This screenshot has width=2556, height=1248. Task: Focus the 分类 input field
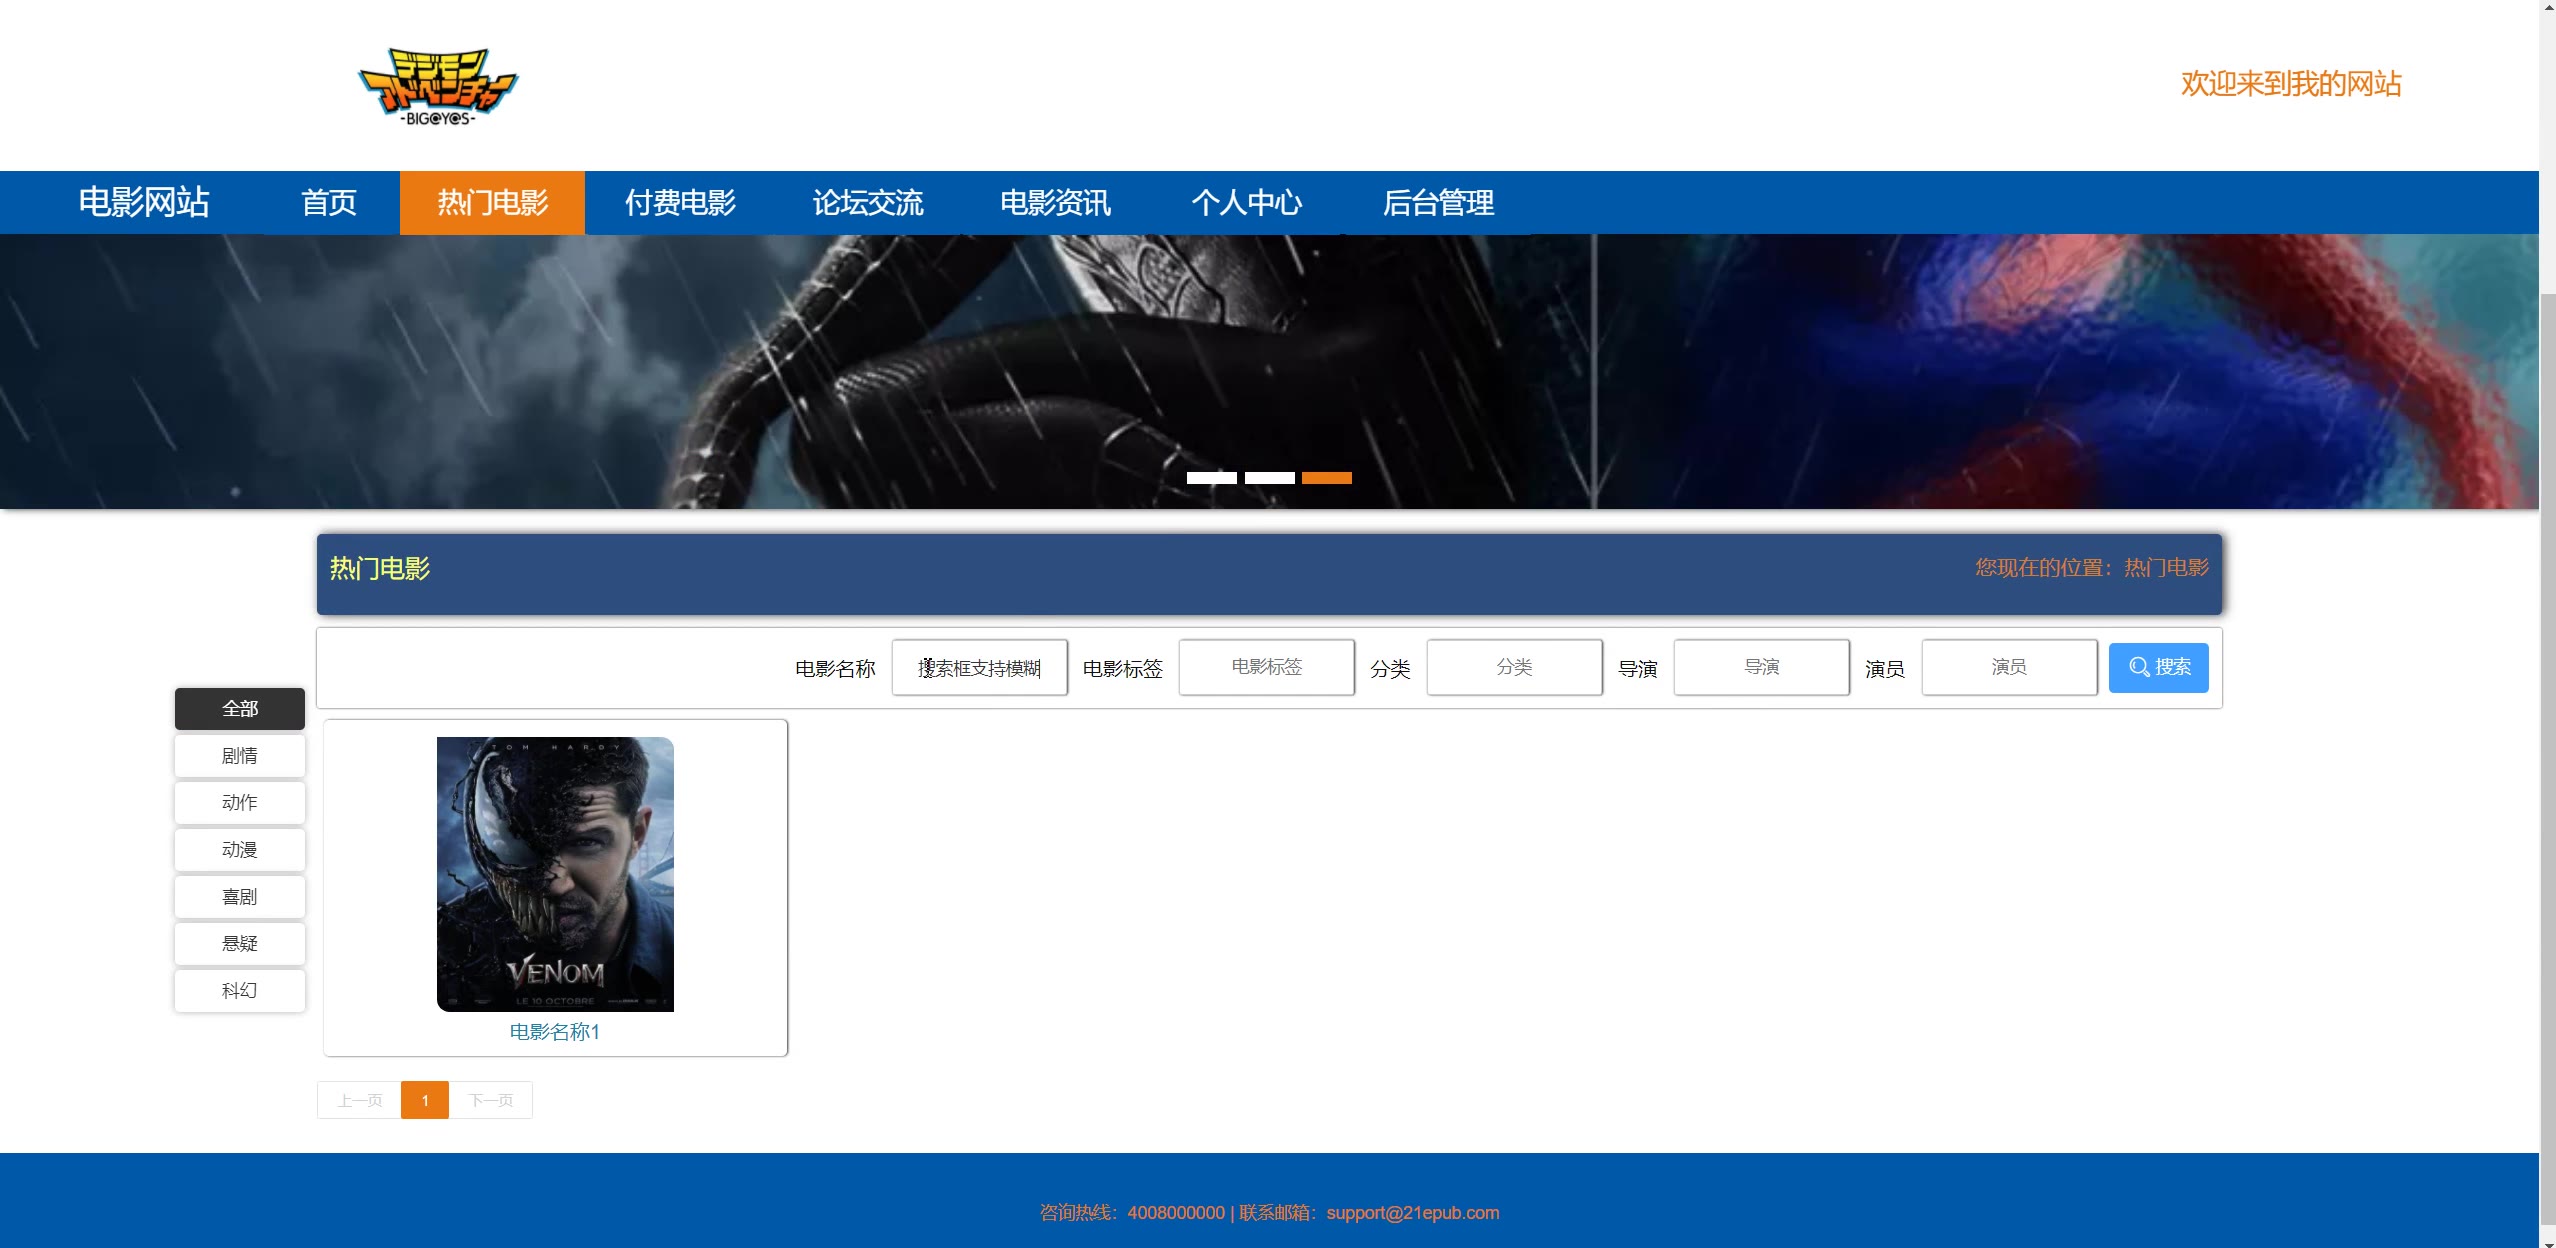(1514, 667)
